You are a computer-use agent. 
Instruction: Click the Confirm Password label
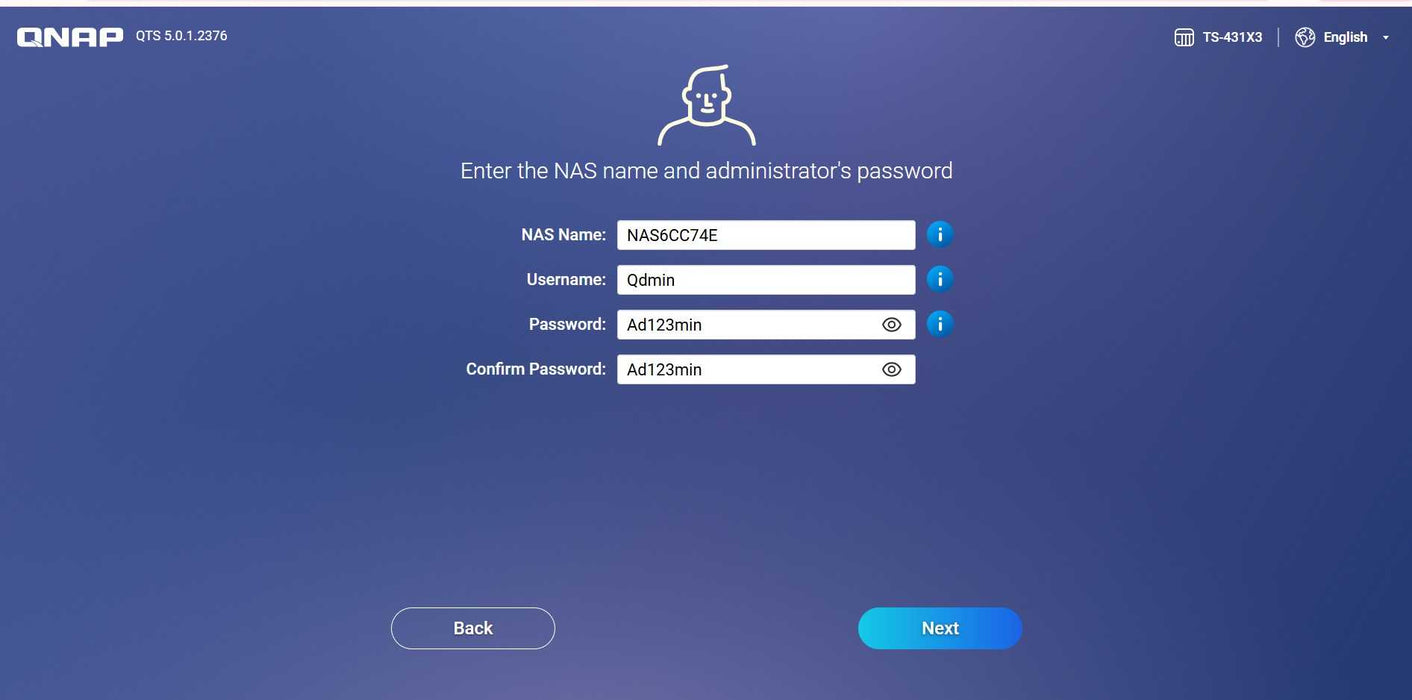click(x=536, y=369)
